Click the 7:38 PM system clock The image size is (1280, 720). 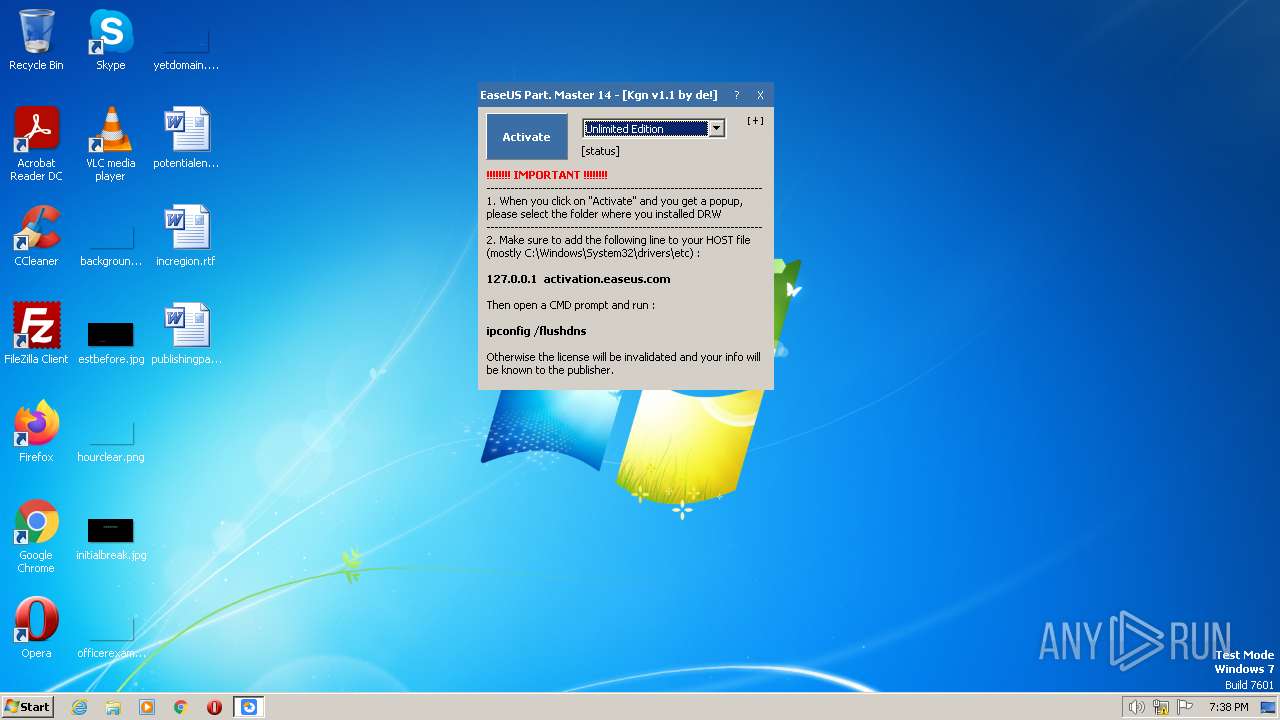1228,707
